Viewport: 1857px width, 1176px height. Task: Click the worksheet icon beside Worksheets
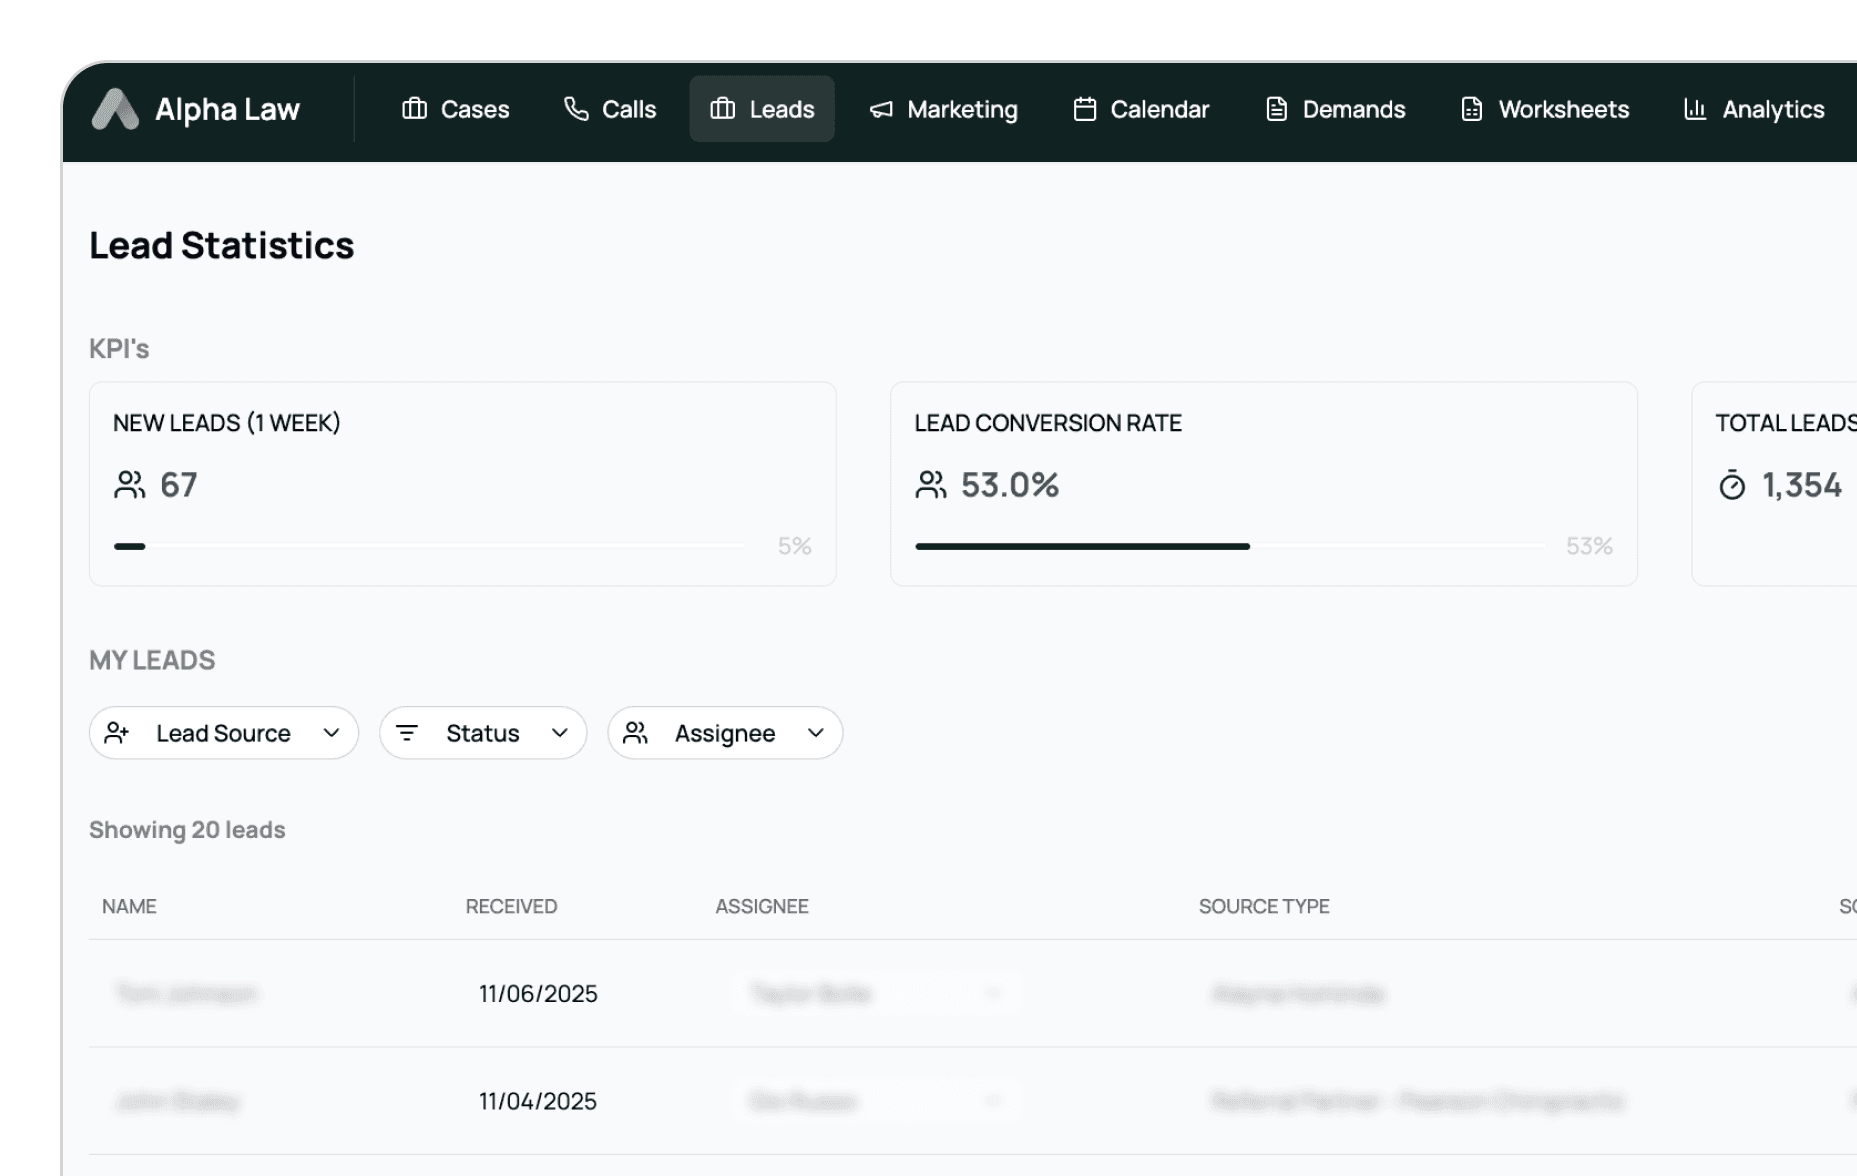click(1472, 109)
